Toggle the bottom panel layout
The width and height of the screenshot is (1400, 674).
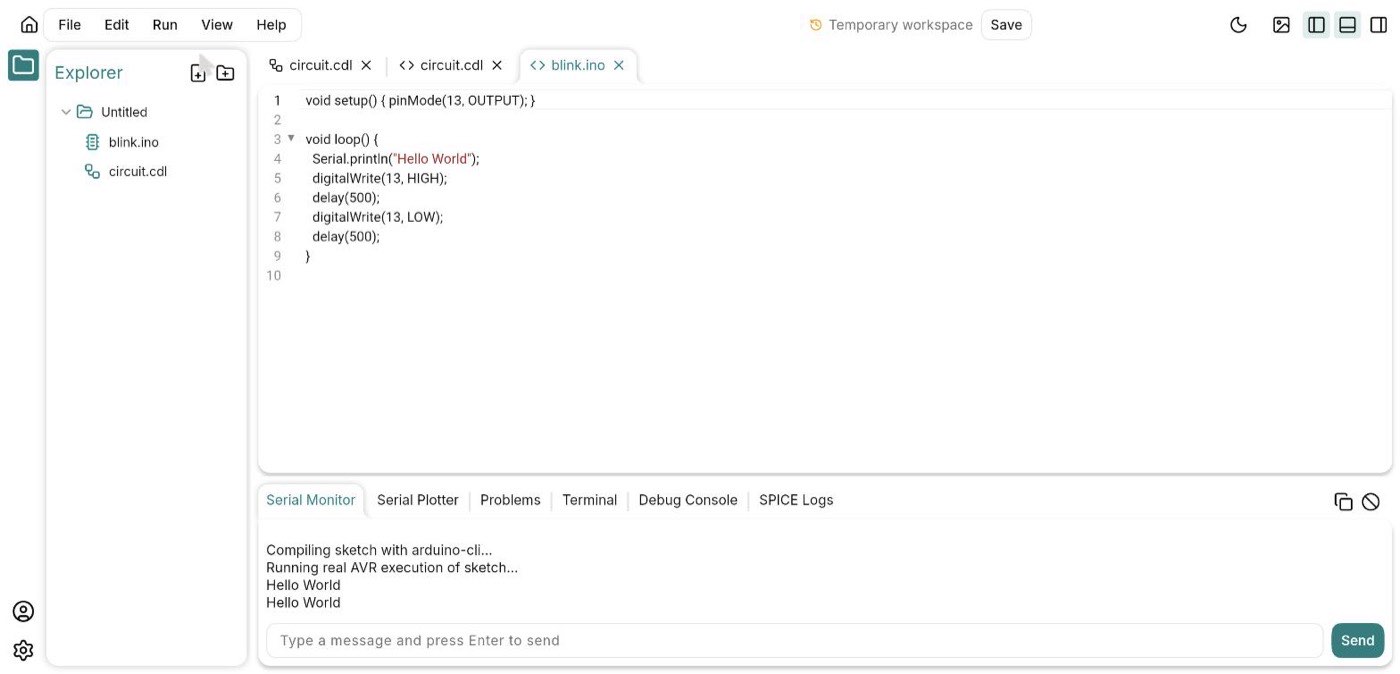click(x=1347, y=25)
